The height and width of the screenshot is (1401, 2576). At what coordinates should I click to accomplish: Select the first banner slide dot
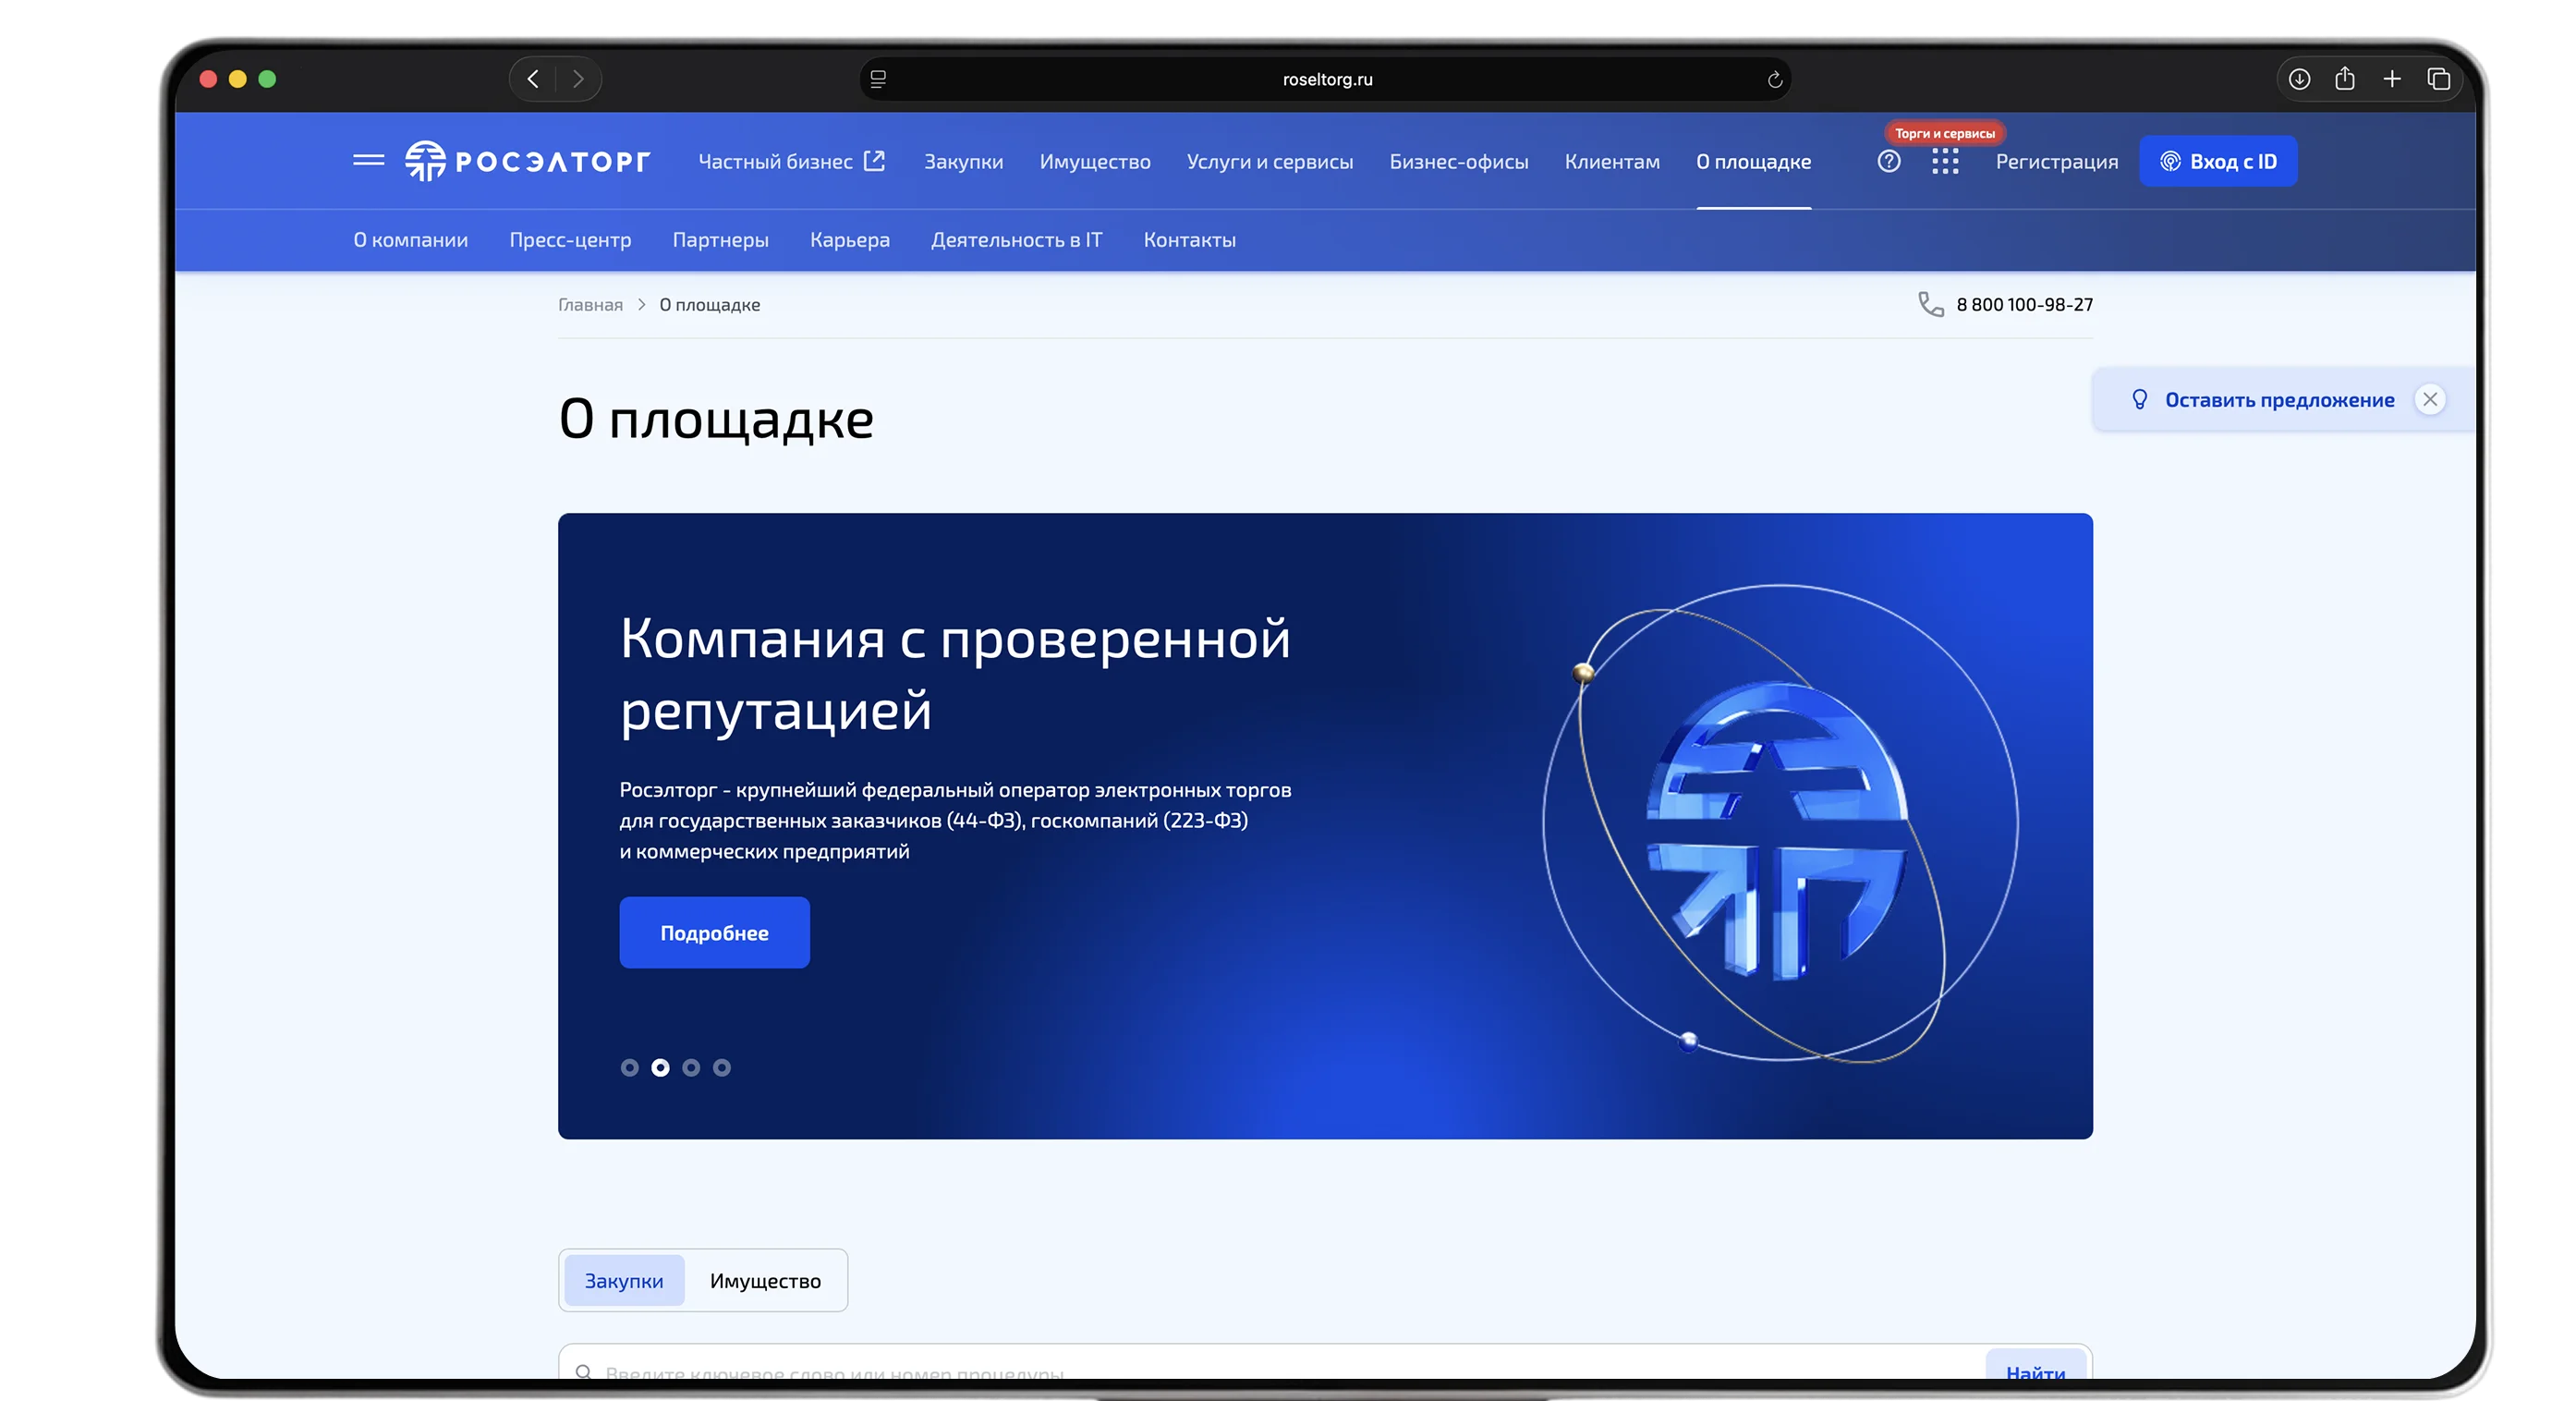[x=629, y=1067]
